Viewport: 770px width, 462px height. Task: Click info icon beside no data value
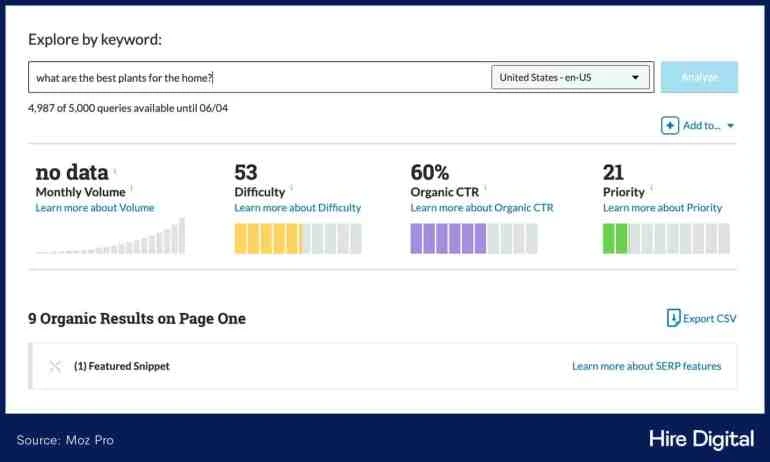click(114, 170)
